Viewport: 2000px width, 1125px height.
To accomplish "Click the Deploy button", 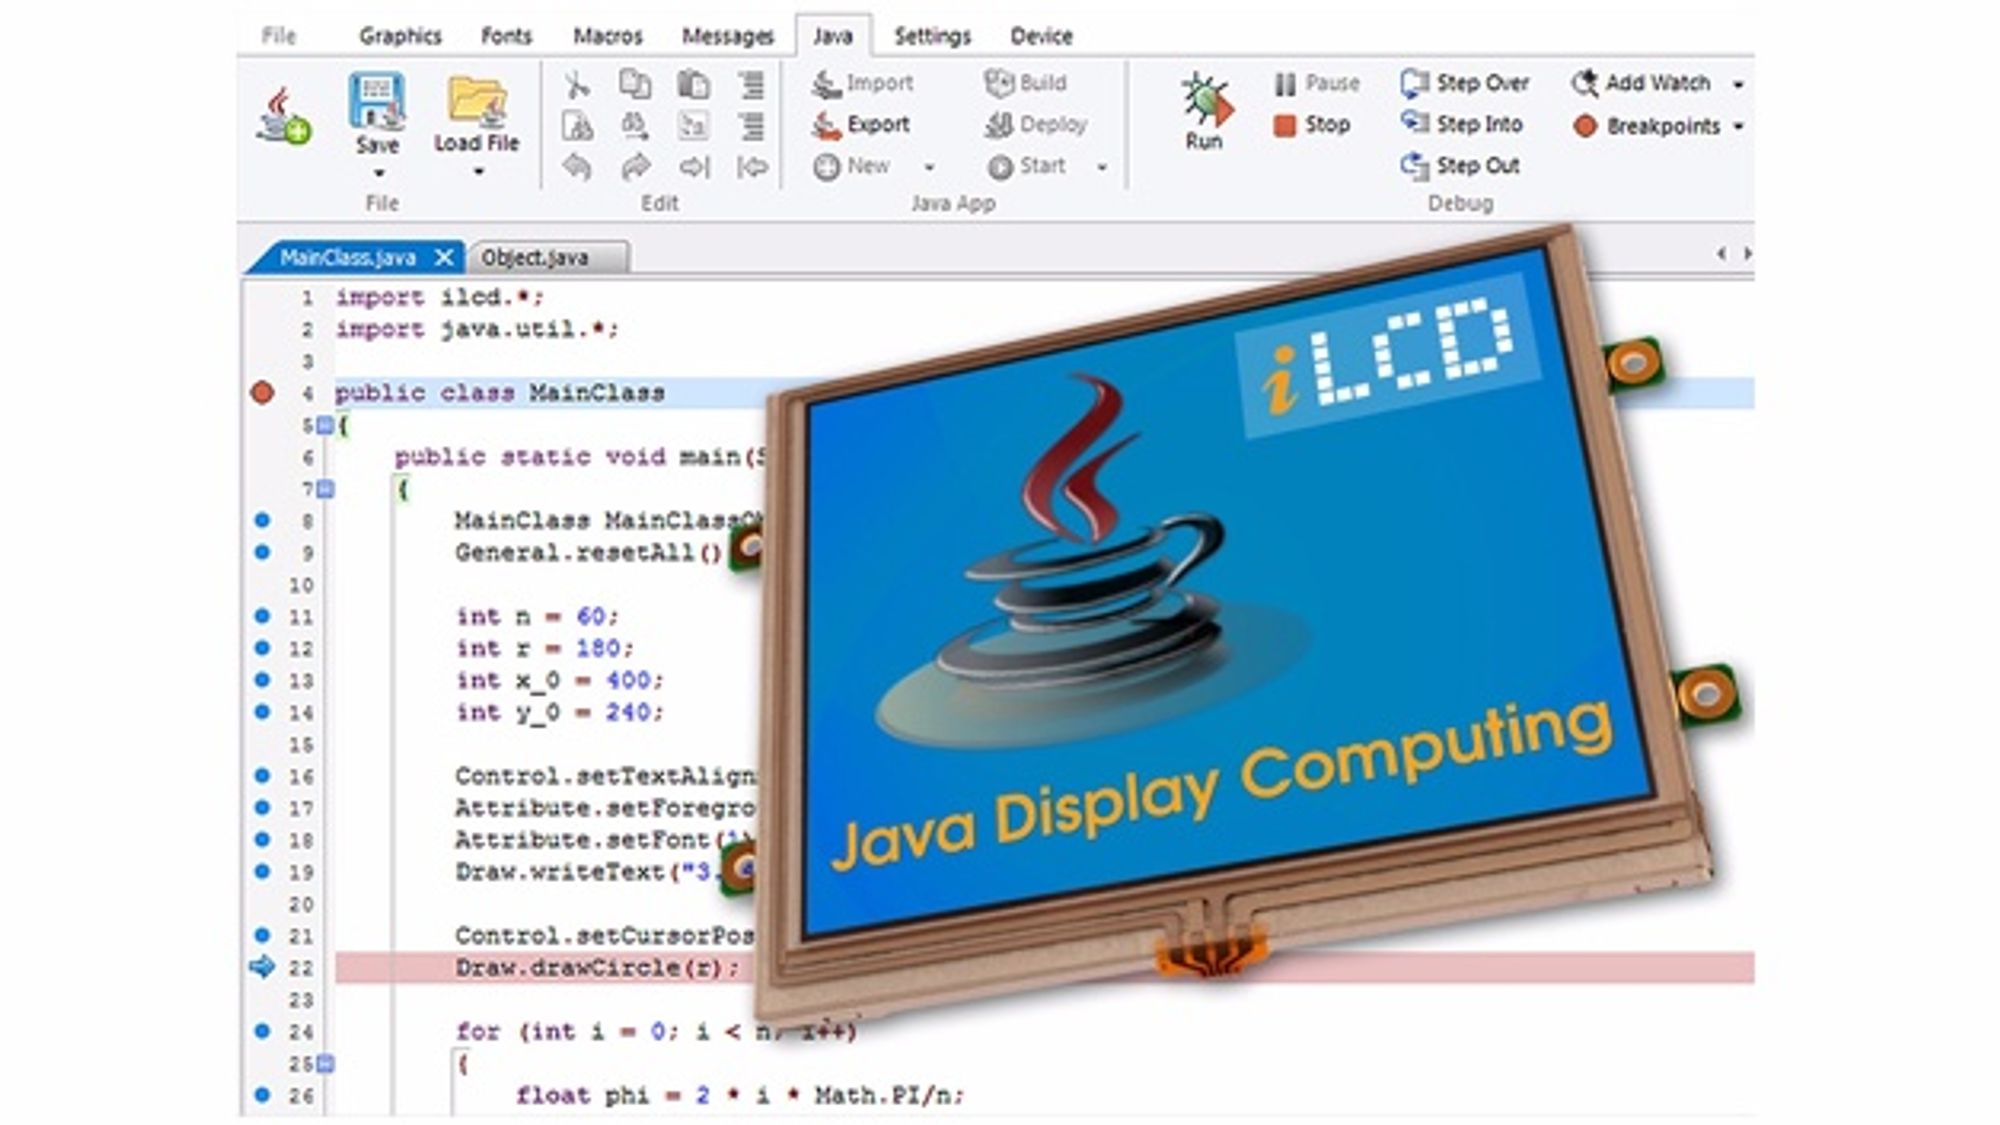I will 1036,125.
